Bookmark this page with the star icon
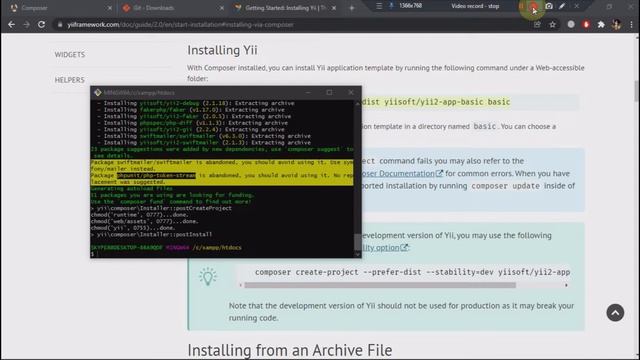This screenshot has width=640, height=360. (x=553, y=24)
